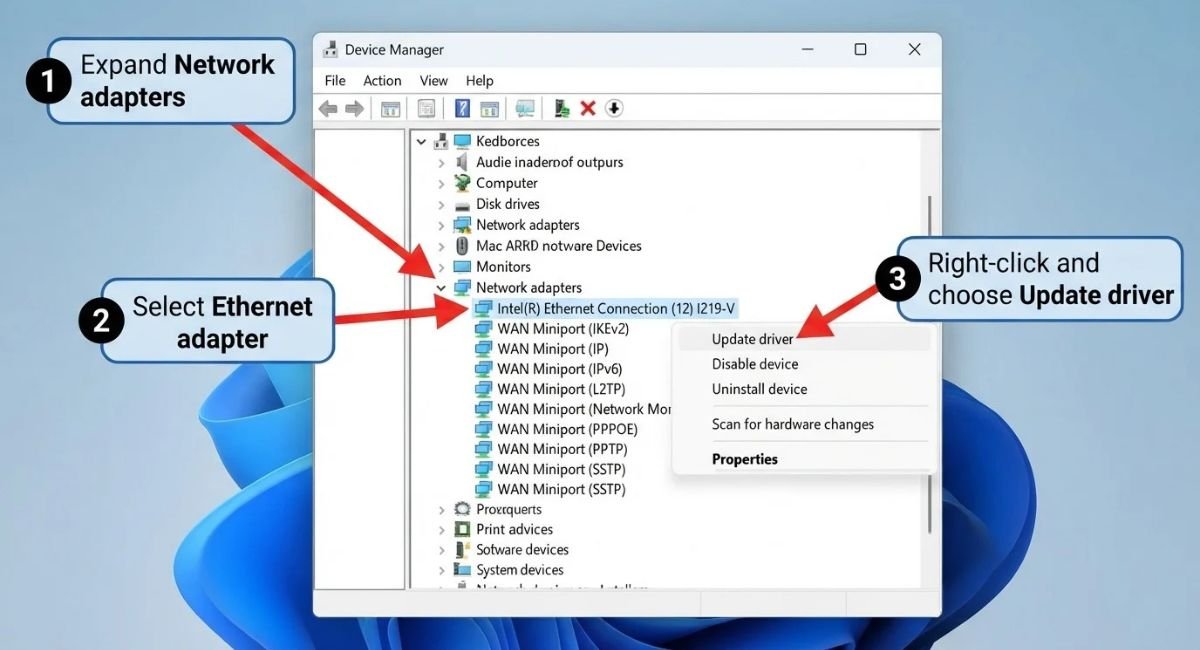The image size is (1200, 650).
Task: Click the Device Manager title bar icon
Action: [x=330, y=49]
